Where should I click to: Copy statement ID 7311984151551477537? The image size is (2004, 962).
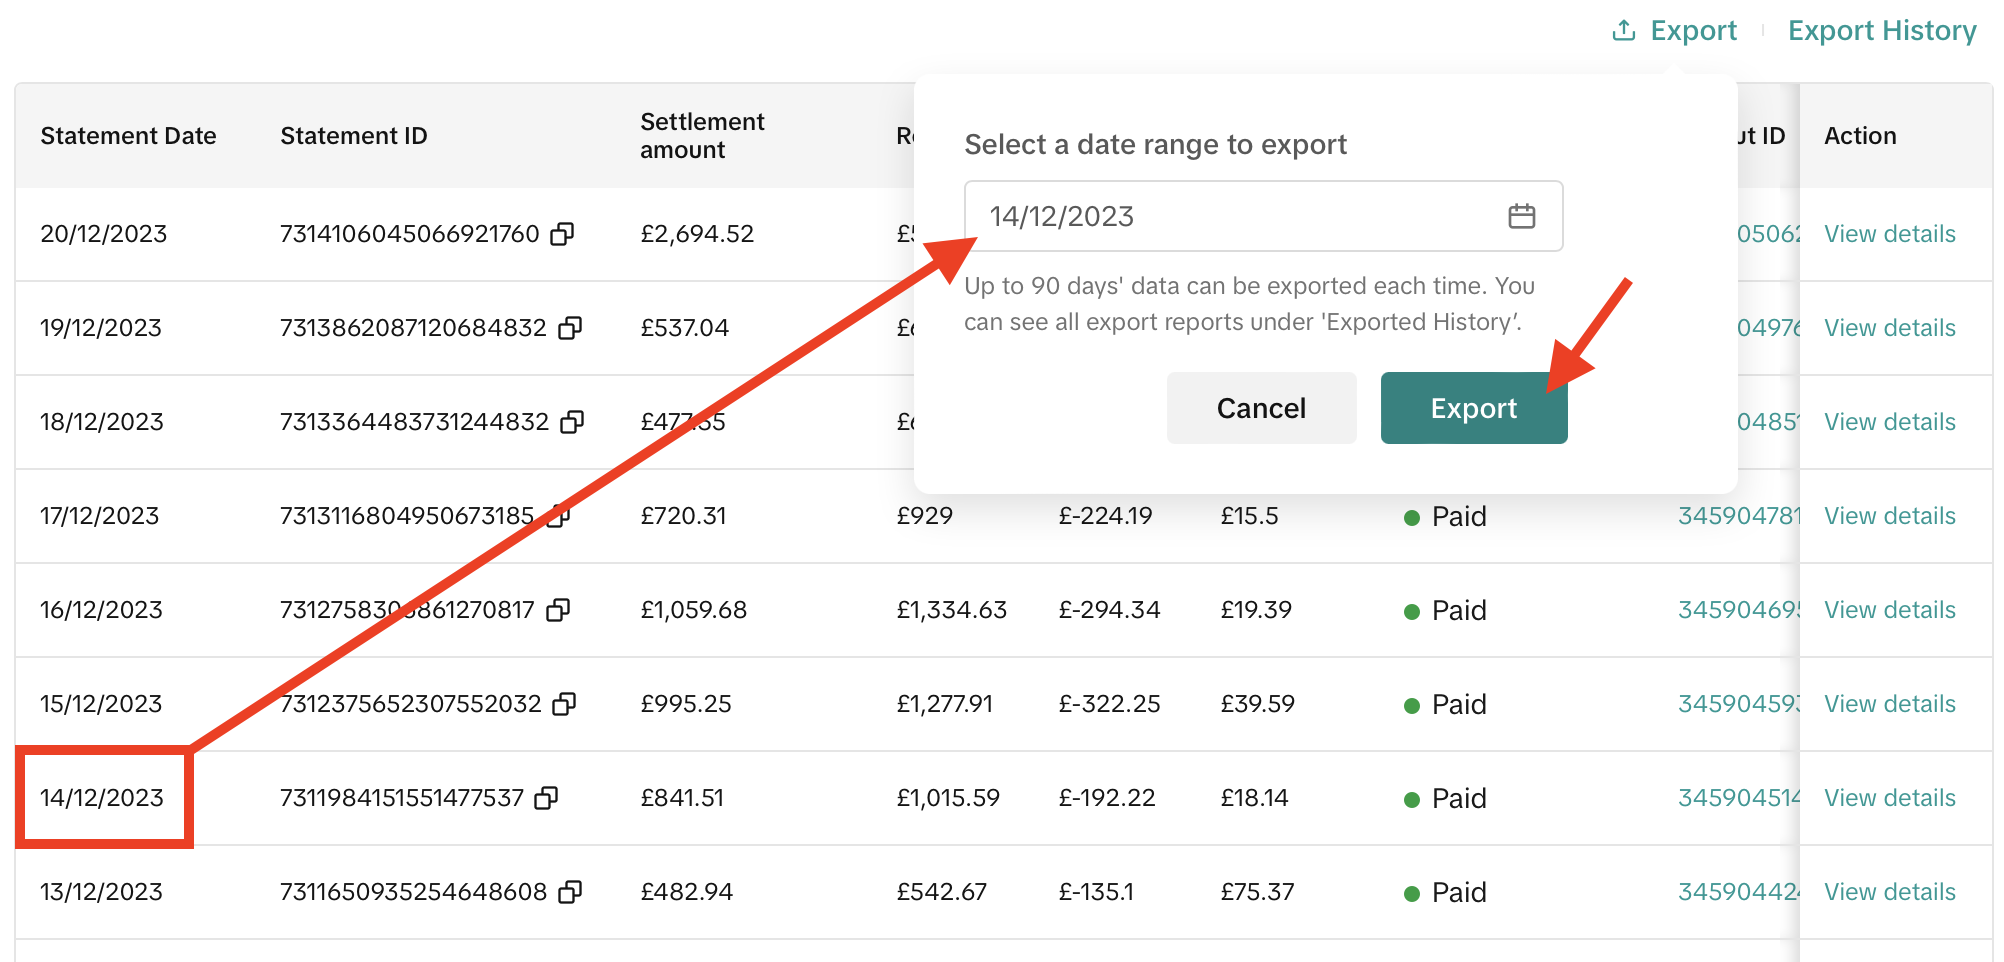tap(547, 797)
